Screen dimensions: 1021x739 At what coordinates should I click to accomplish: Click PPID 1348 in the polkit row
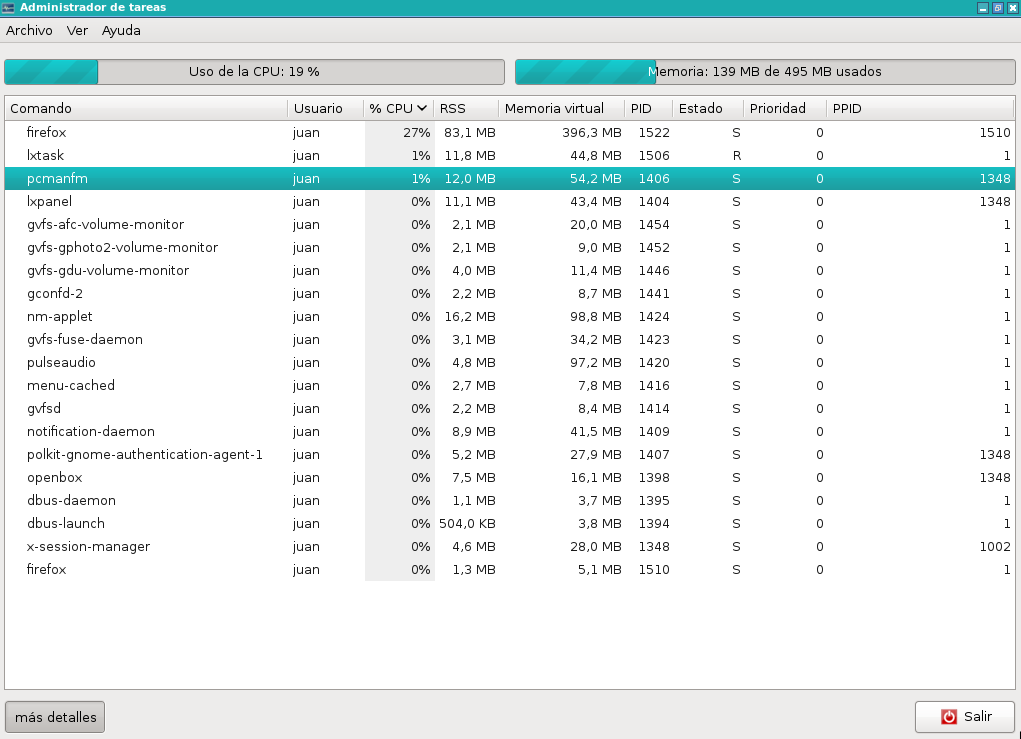(995, 454)
